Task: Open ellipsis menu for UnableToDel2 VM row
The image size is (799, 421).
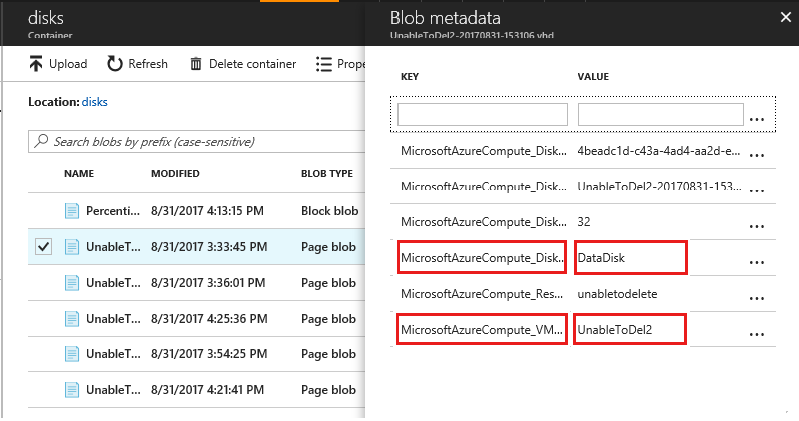Action: [757, 329]
